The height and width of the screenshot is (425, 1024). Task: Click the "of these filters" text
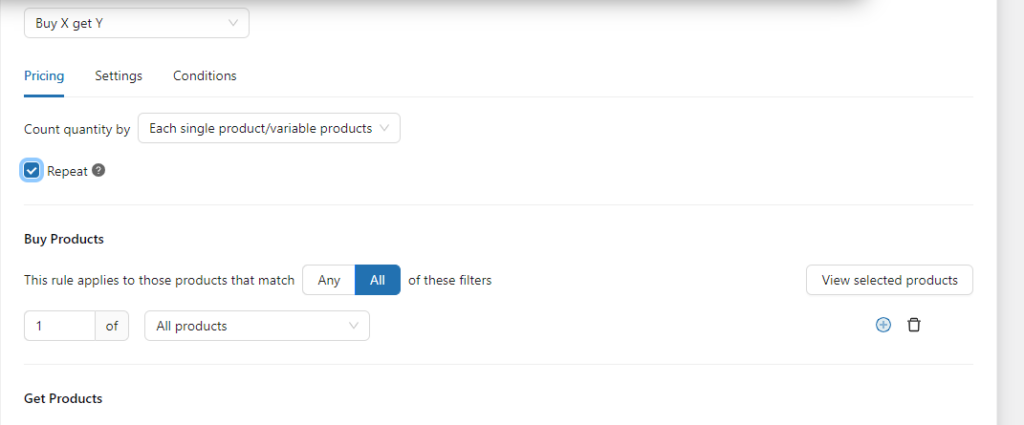click(449, 280)
